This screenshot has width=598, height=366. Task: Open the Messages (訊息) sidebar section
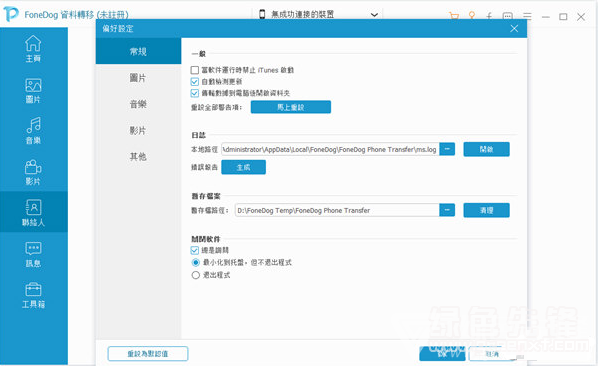[x=34, y=254]
